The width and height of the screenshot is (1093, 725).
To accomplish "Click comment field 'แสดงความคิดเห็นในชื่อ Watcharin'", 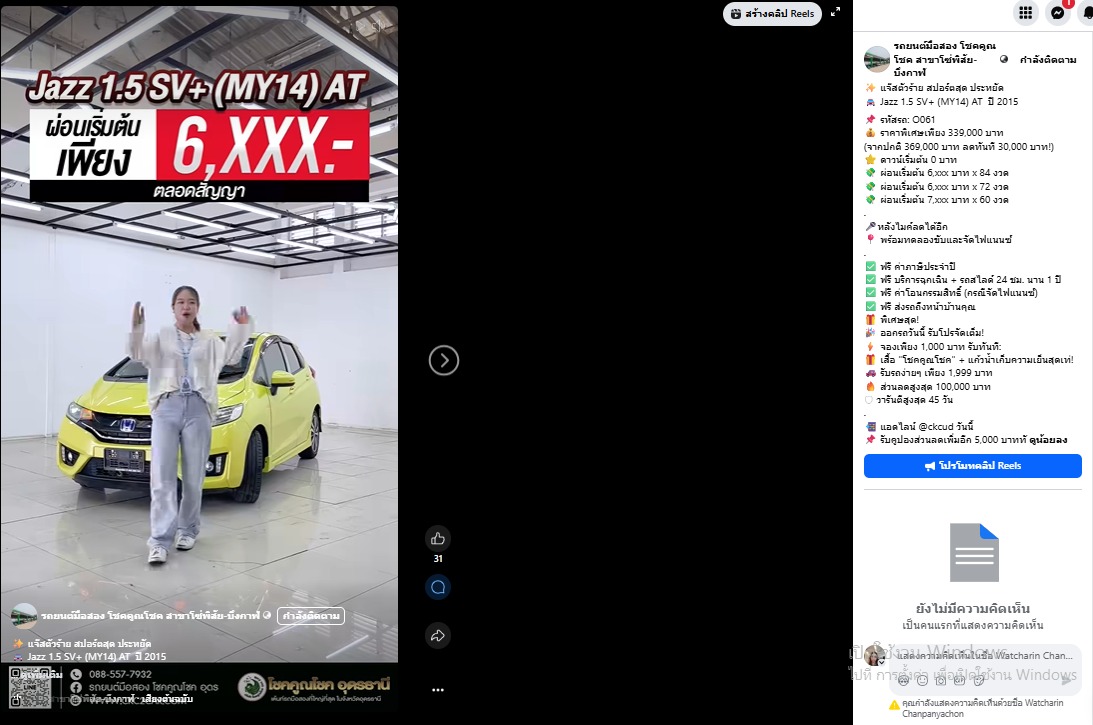I will click(984, 655).
